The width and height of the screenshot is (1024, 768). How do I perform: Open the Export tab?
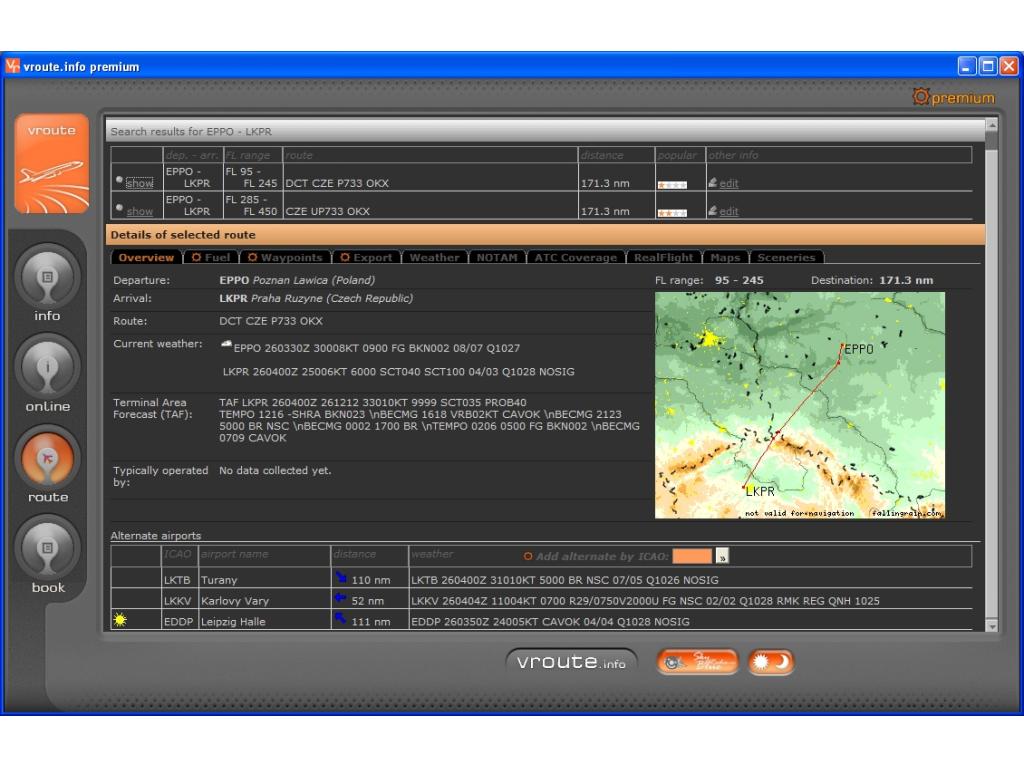pyautogui.click(x=366, y=257)
